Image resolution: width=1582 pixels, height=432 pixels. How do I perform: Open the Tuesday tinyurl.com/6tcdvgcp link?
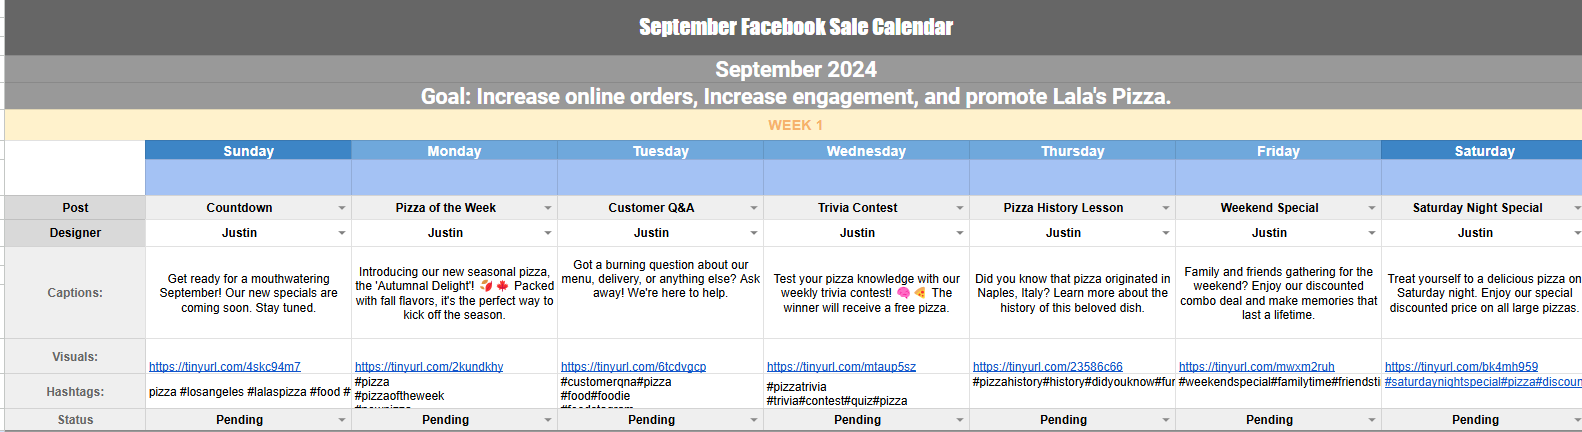633,367
